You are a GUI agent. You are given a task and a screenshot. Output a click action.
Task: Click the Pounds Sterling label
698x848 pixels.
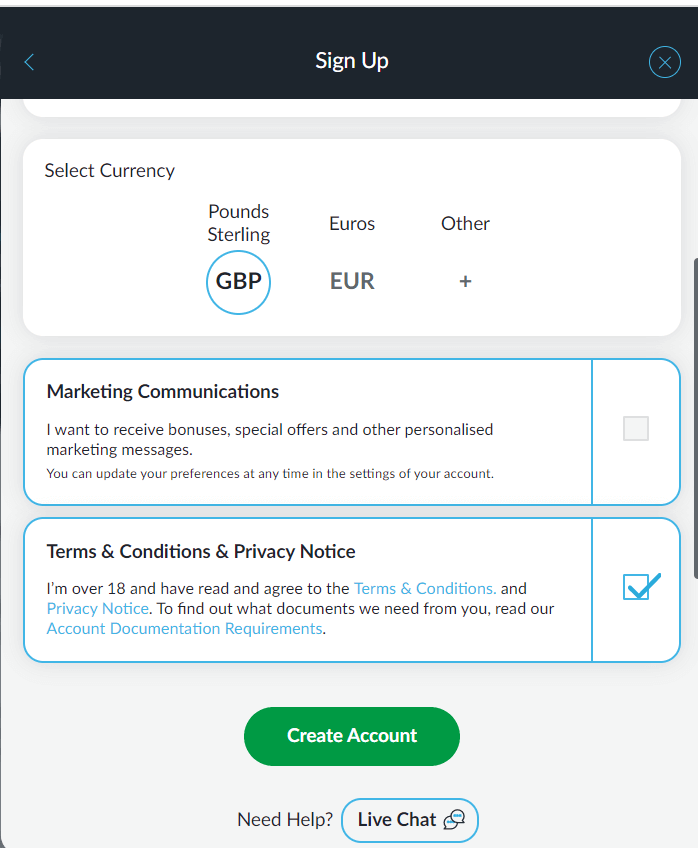238,223
